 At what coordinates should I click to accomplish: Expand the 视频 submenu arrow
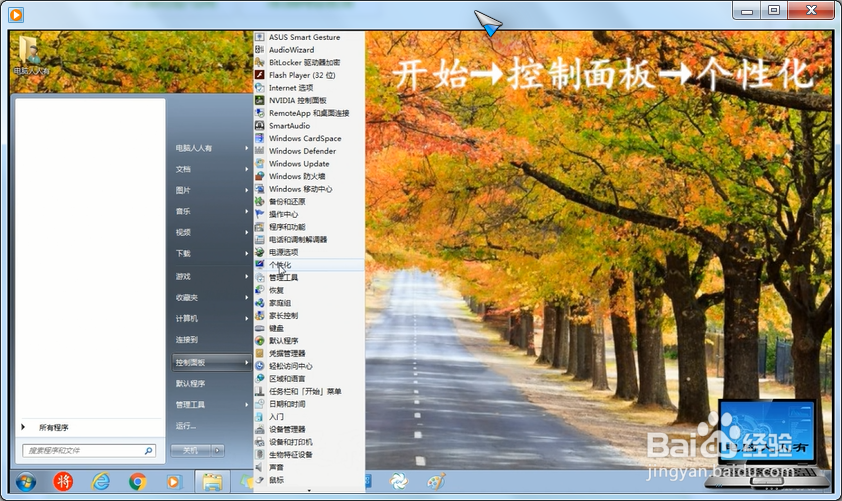246,233
